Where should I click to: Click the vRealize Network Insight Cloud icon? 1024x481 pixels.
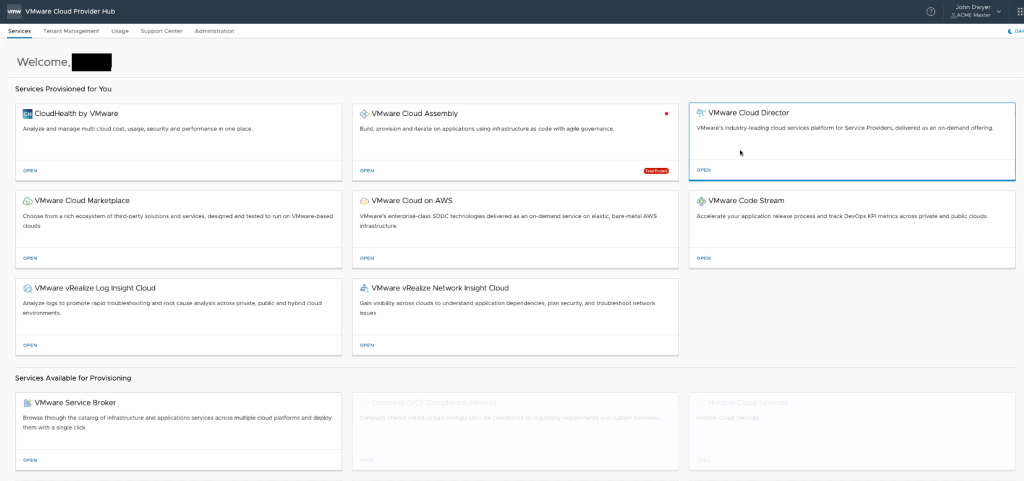click(x=364, y=288)
